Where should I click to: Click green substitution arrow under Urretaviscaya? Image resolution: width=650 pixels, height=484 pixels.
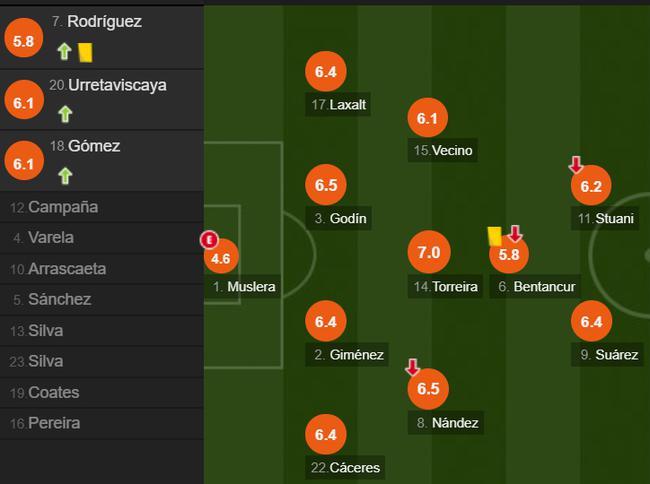coord(65,114)
